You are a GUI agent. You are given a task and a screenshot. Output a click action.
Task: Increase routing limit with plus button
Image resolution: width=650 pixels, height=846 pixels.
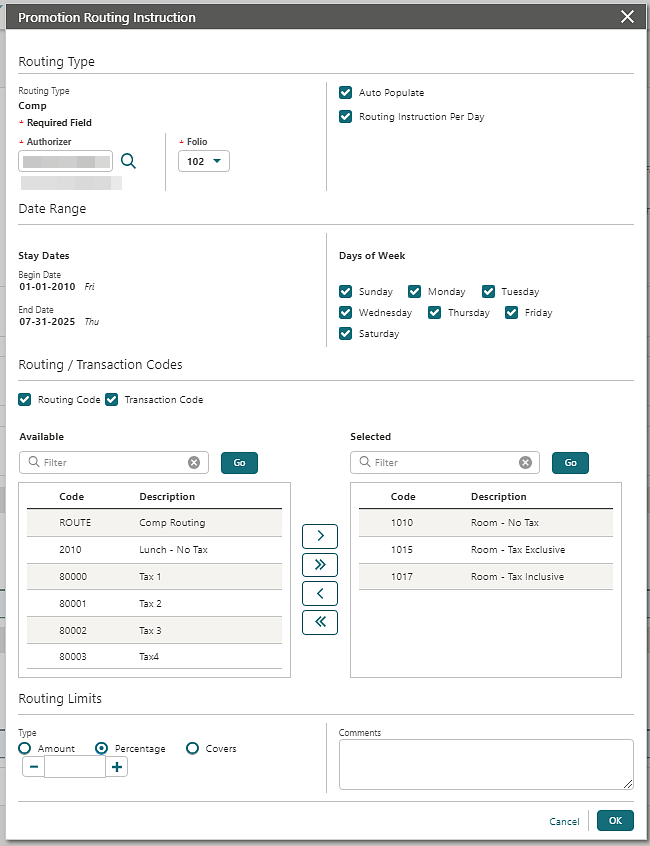tap(117, 767)
